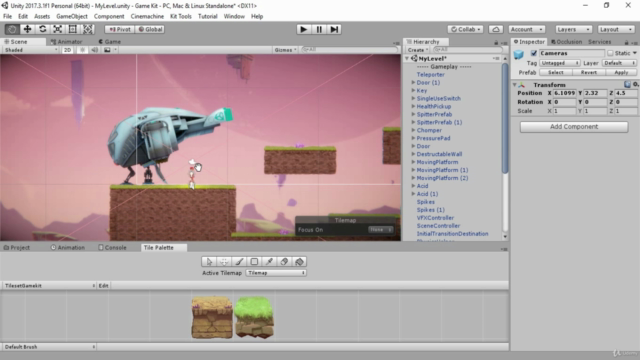Open the Tag Untagged dropdown

pos(560,63)
